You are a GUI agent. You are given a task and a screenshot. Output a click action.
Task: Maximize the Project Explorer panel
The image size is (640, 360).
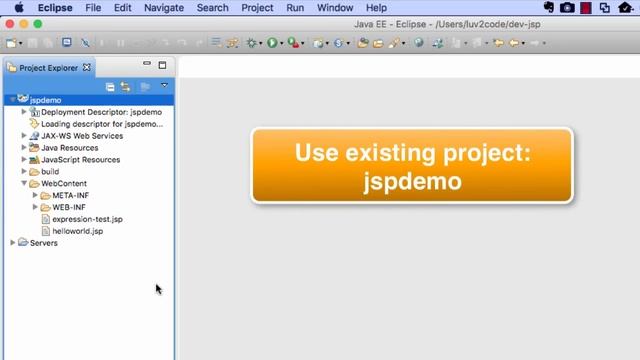(162, 65)
